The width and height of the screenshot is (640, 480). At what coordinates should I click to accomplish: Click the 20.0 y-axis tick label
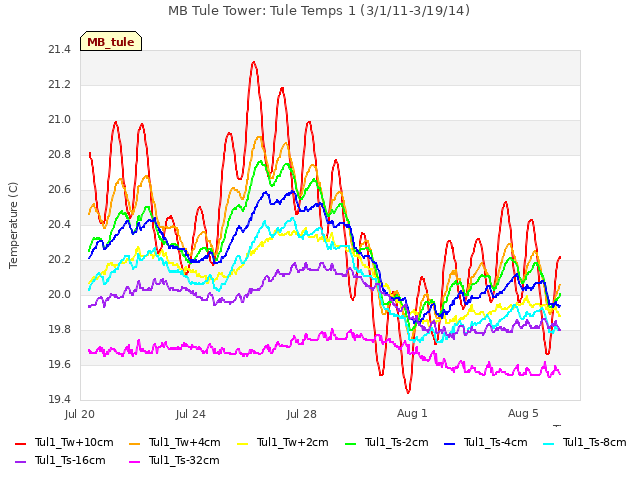tap(59, 295)
